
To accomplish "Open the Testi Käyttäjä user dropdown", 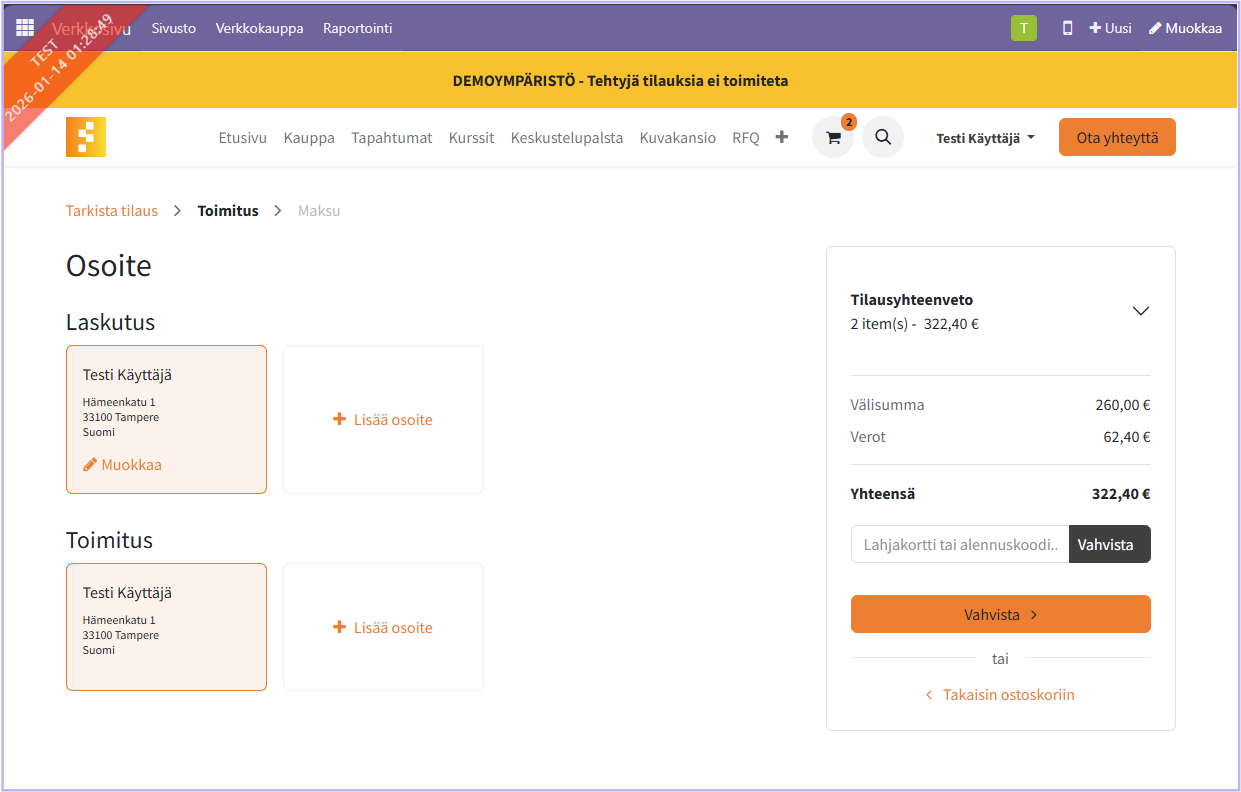I will pyautogui.click(x=985, y=138).
